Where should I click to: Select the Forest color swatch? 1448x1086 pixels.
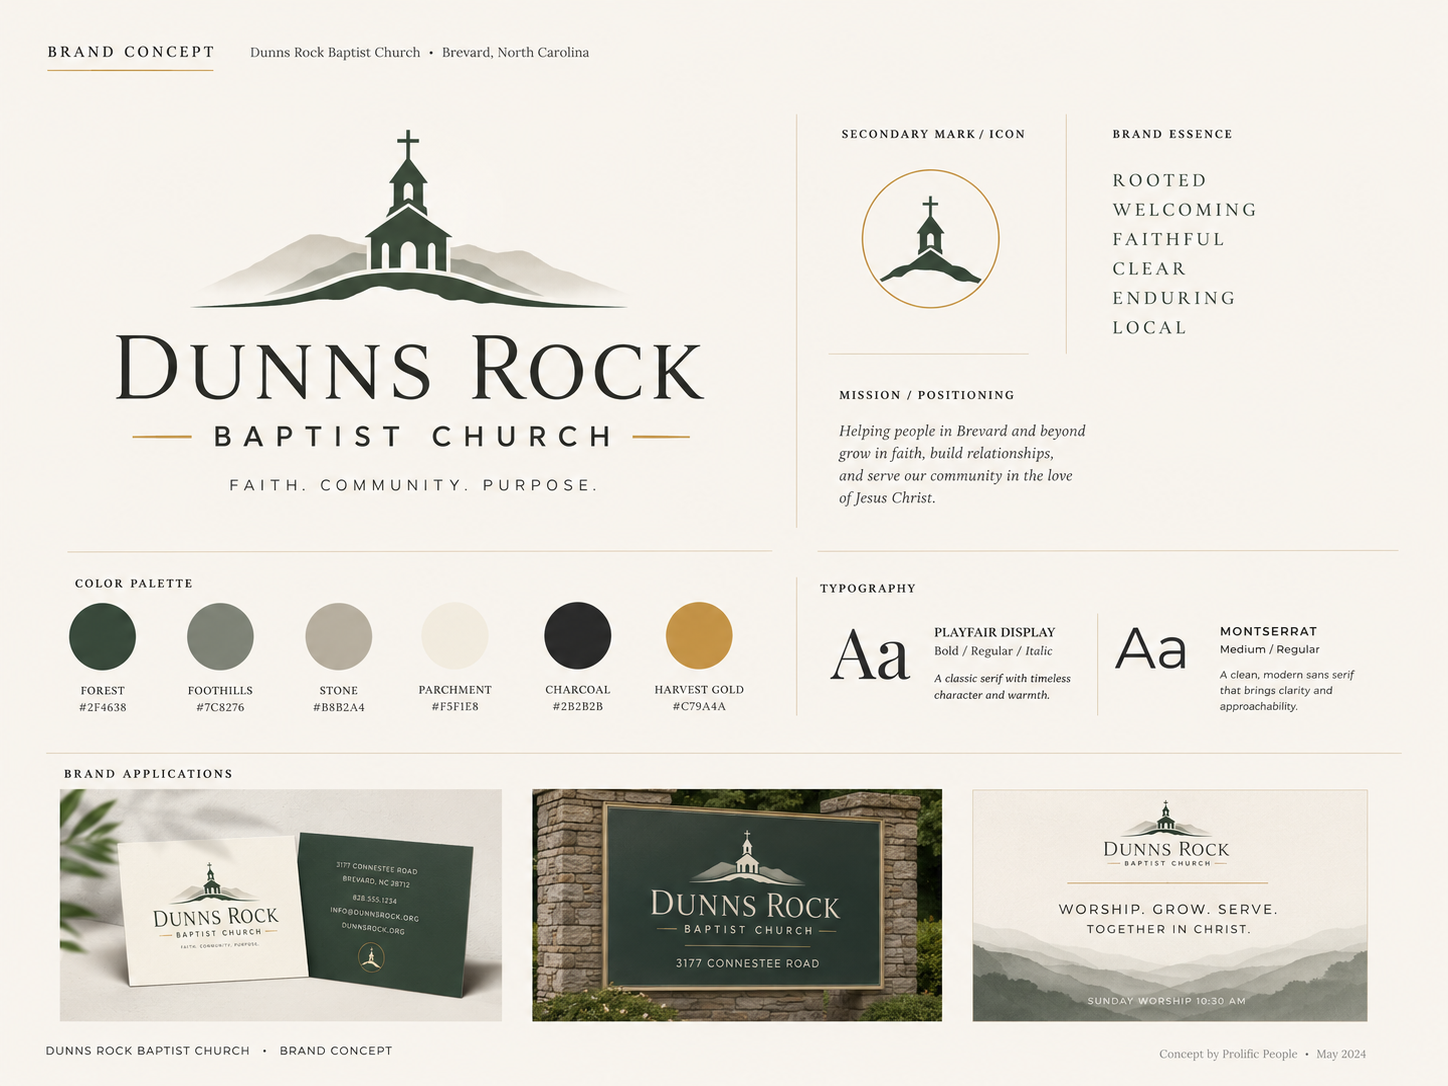[102, 636]
